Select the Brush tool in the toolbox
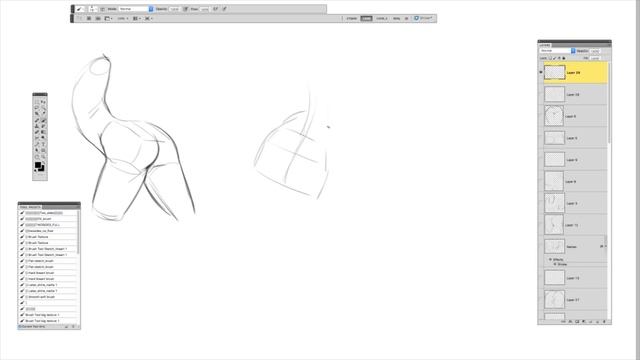This screenshot has width=640, height=360. [43, 121]
